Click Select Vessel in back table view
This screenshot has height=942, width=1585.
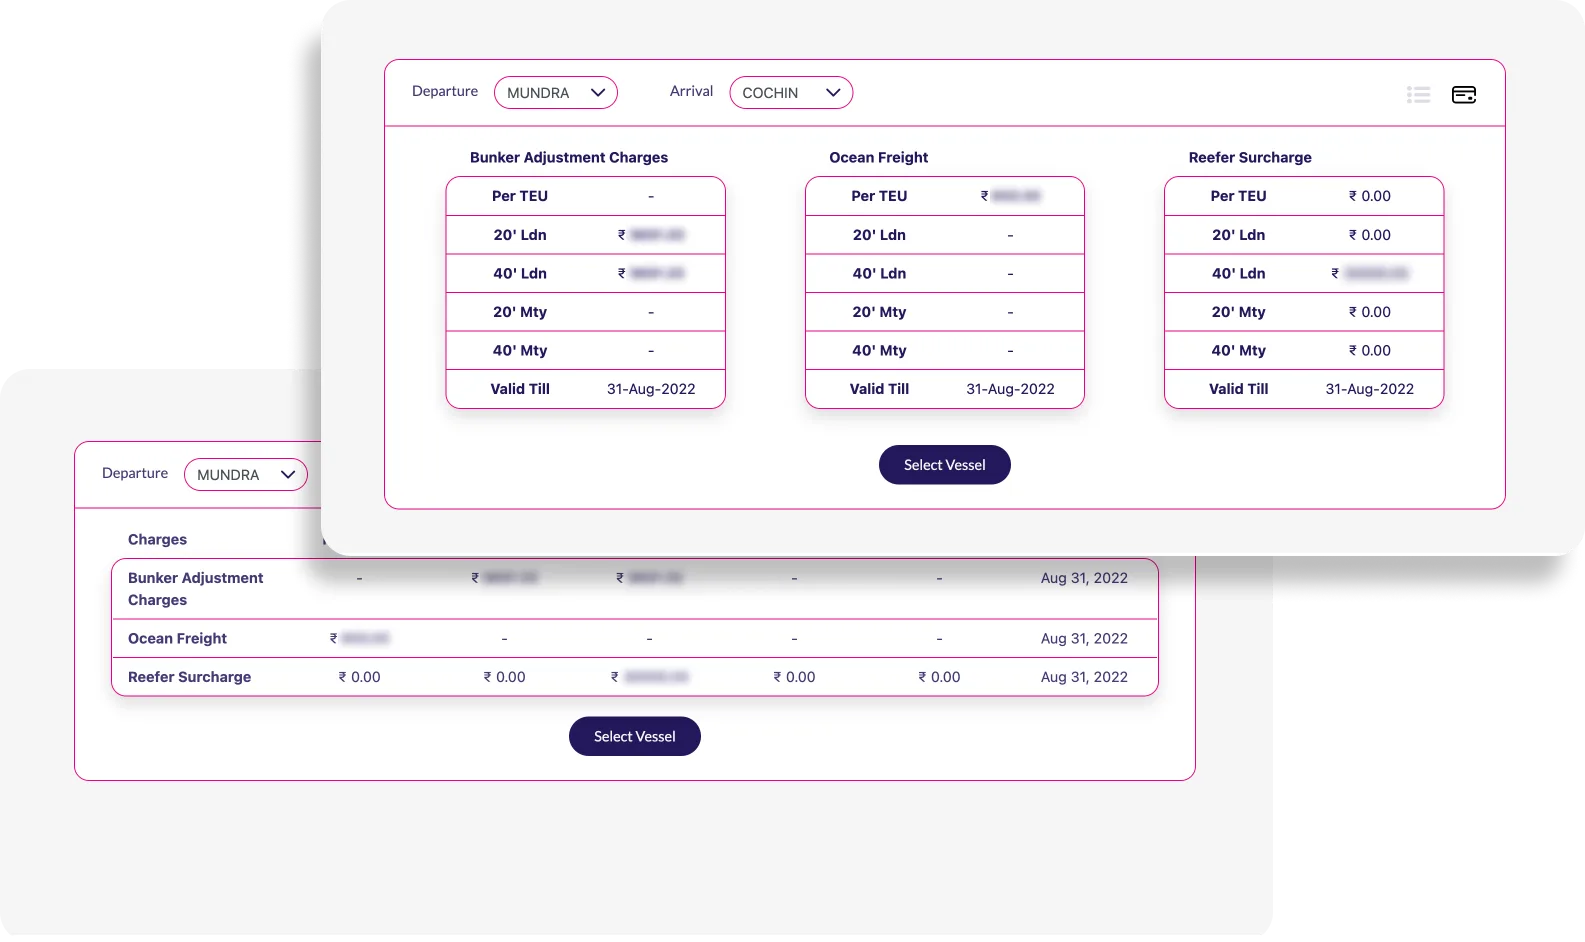pyautogui.click(x=635, y=736)
